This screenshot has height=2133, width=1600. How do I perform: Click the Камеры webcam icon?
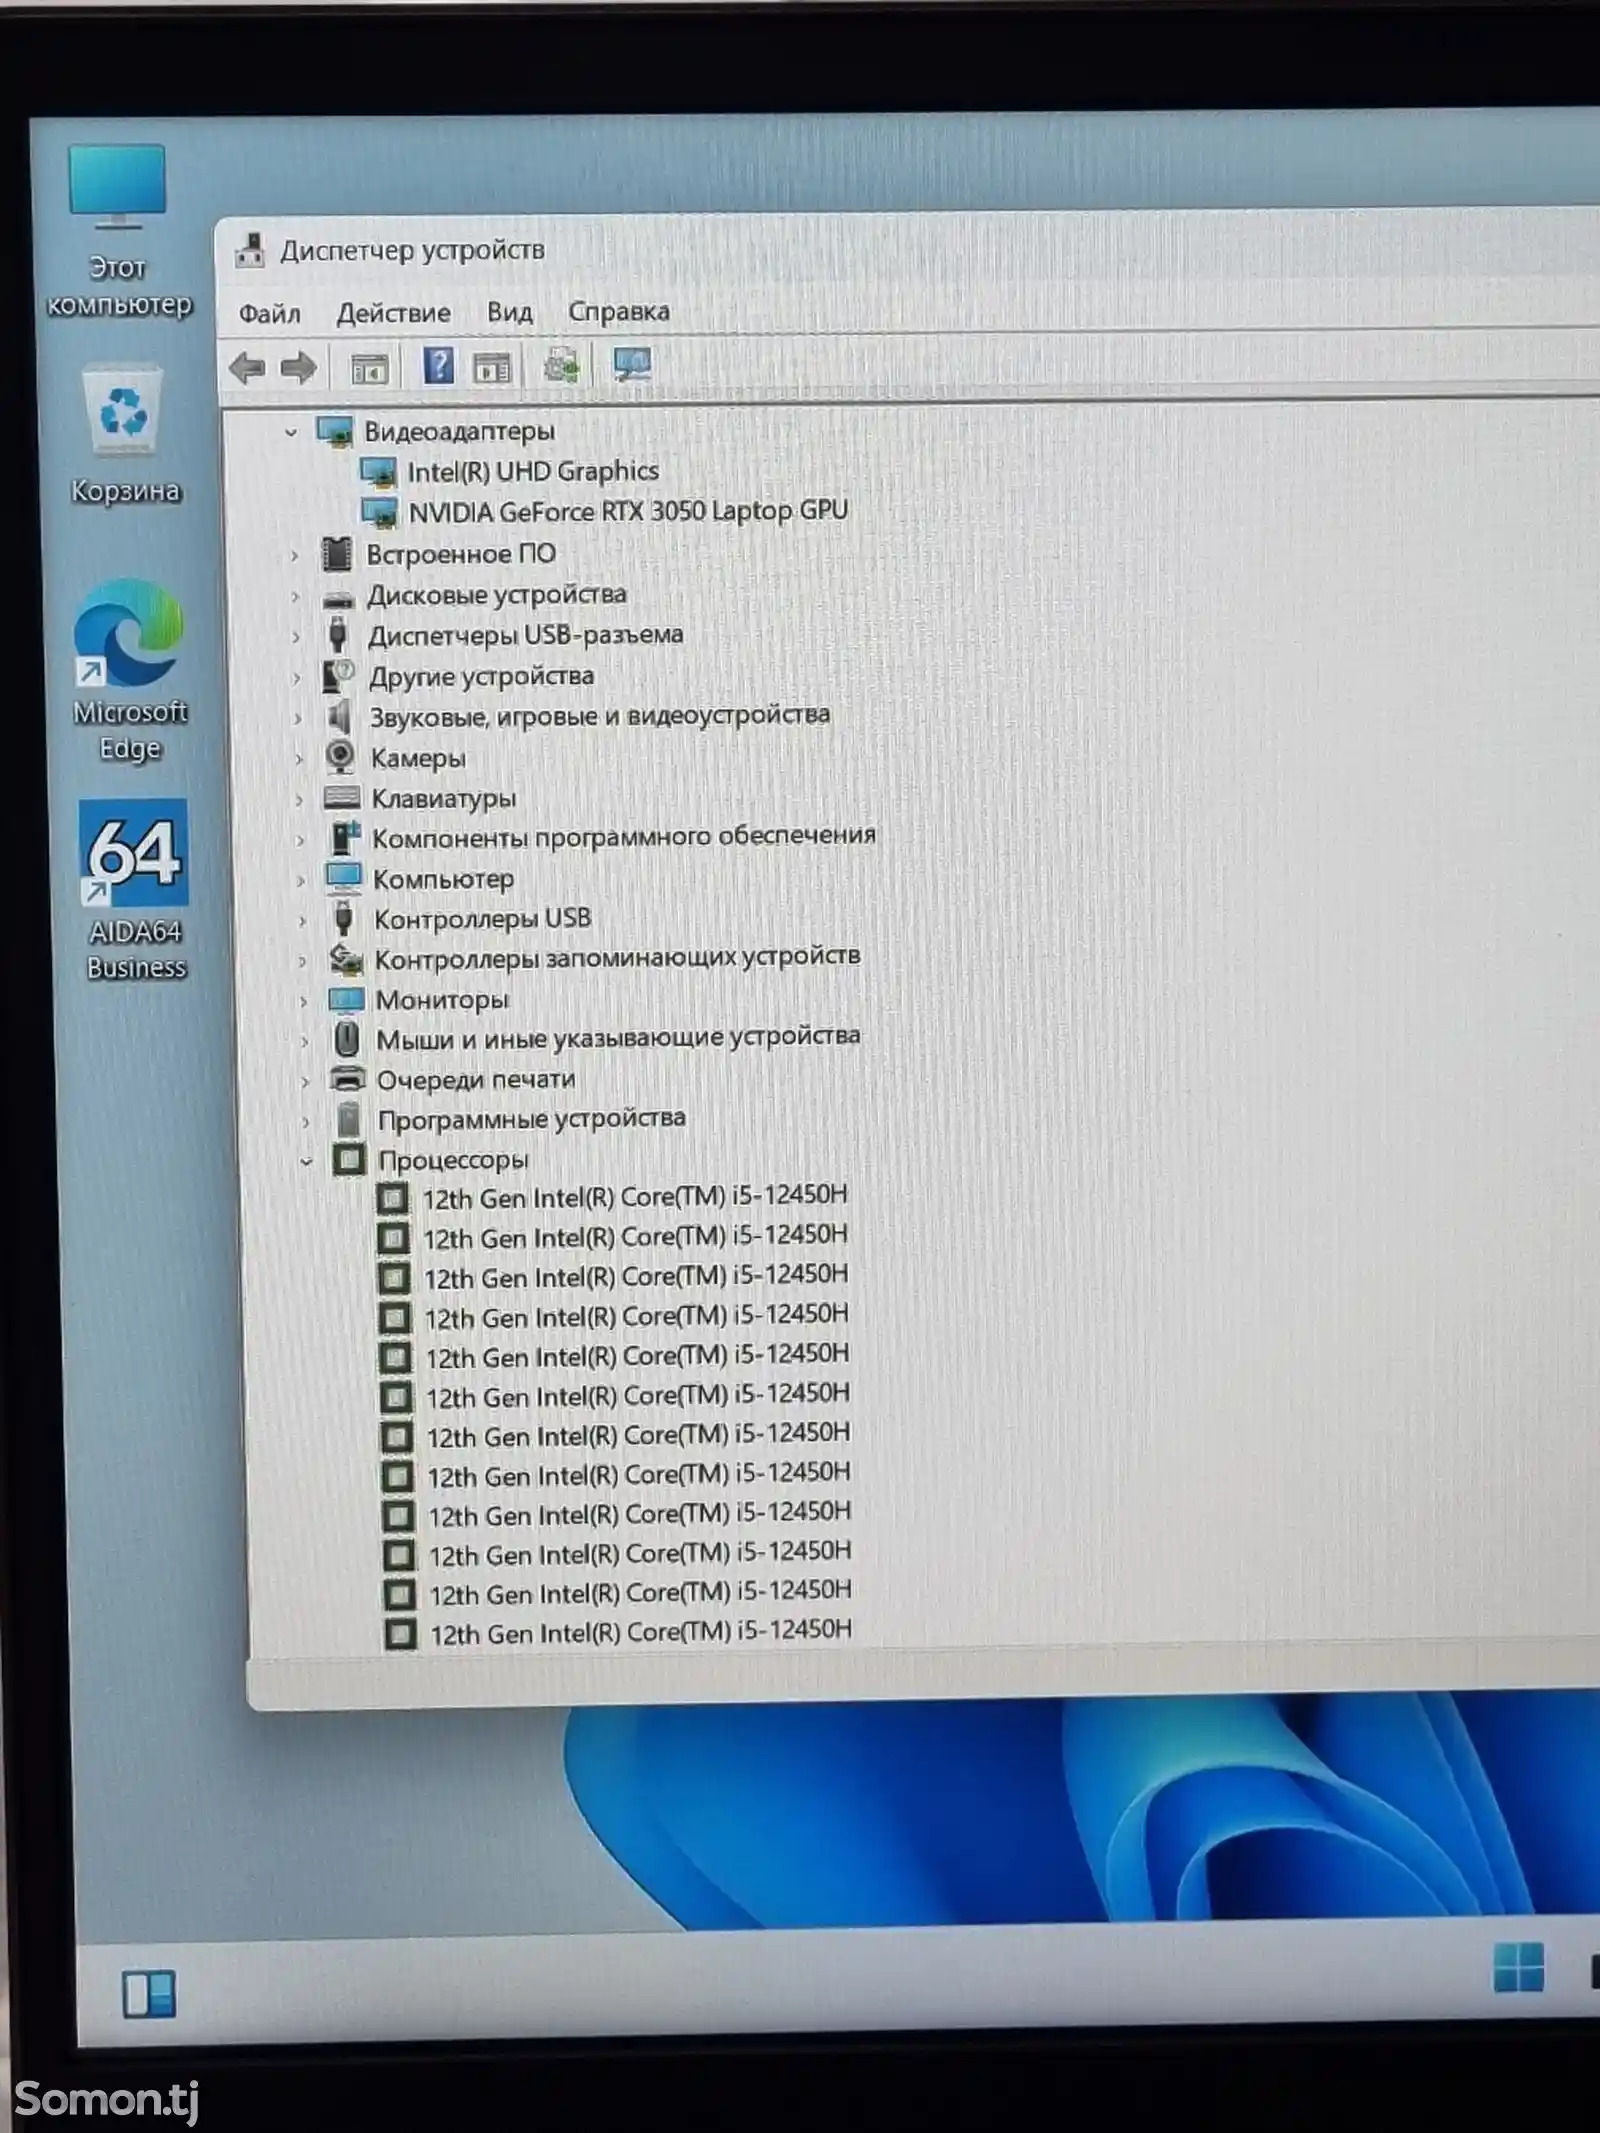click(340, 757)
